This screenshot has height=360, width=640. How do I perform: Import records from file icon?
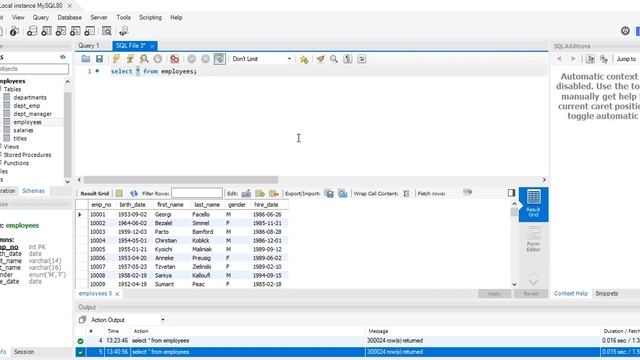343,193
